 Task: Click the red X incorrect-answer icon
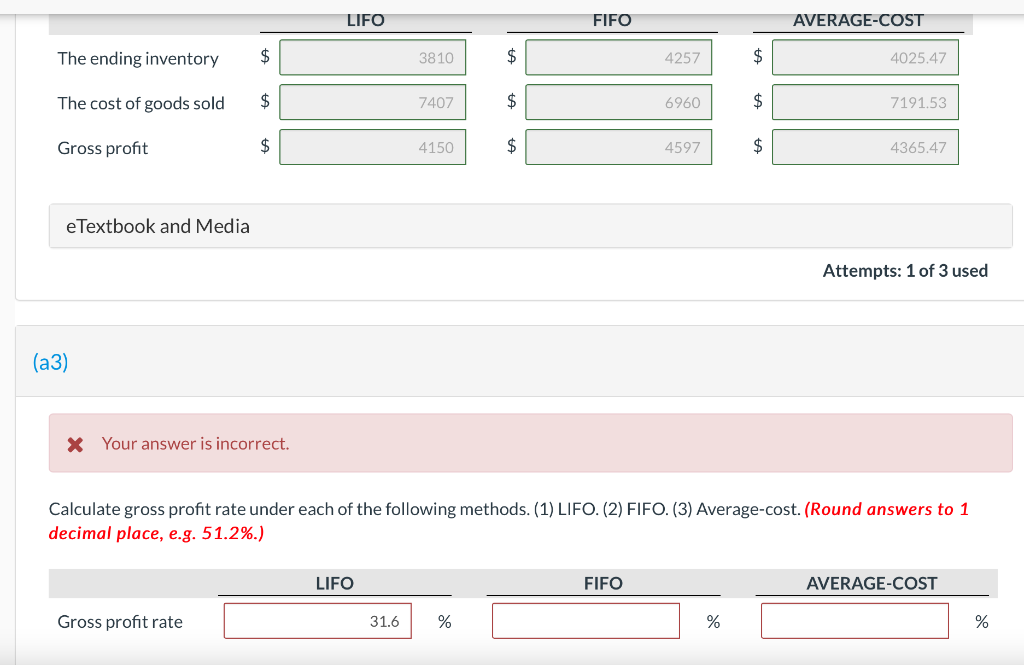(74, 443)
